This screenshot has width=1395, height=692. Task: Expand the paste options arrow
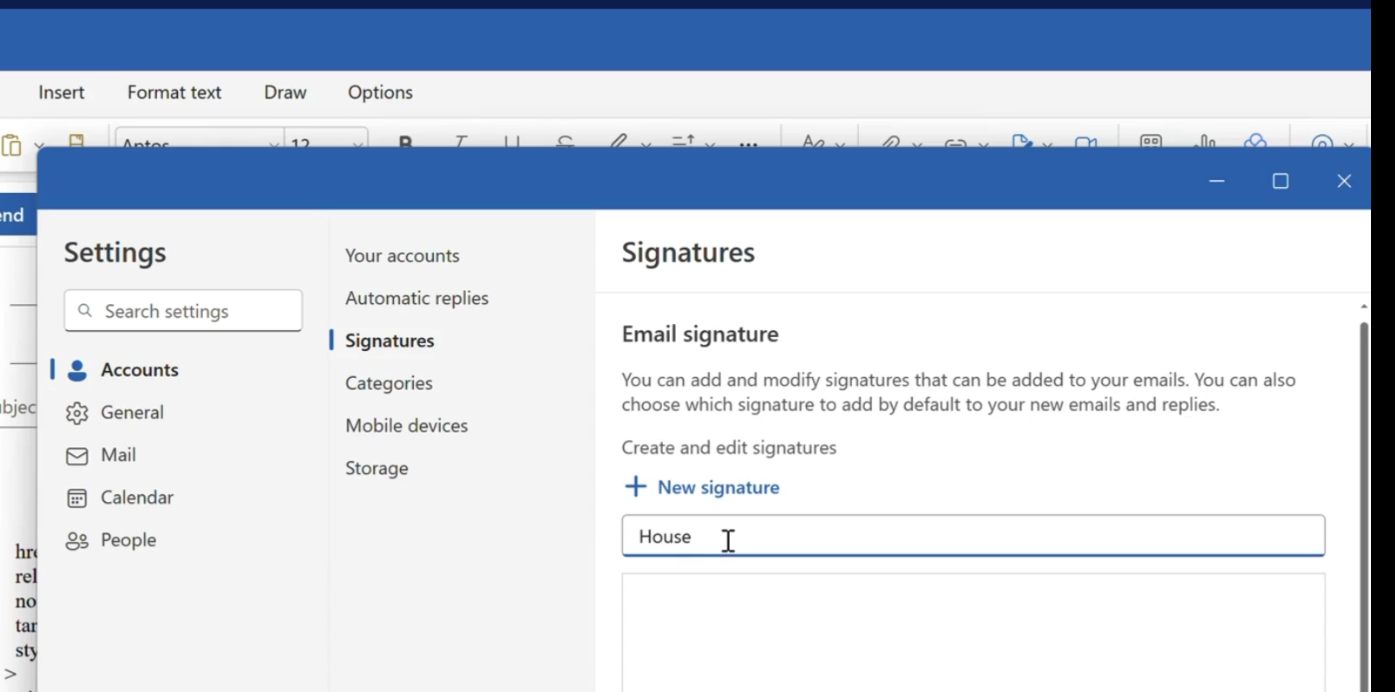pos(39,145)
